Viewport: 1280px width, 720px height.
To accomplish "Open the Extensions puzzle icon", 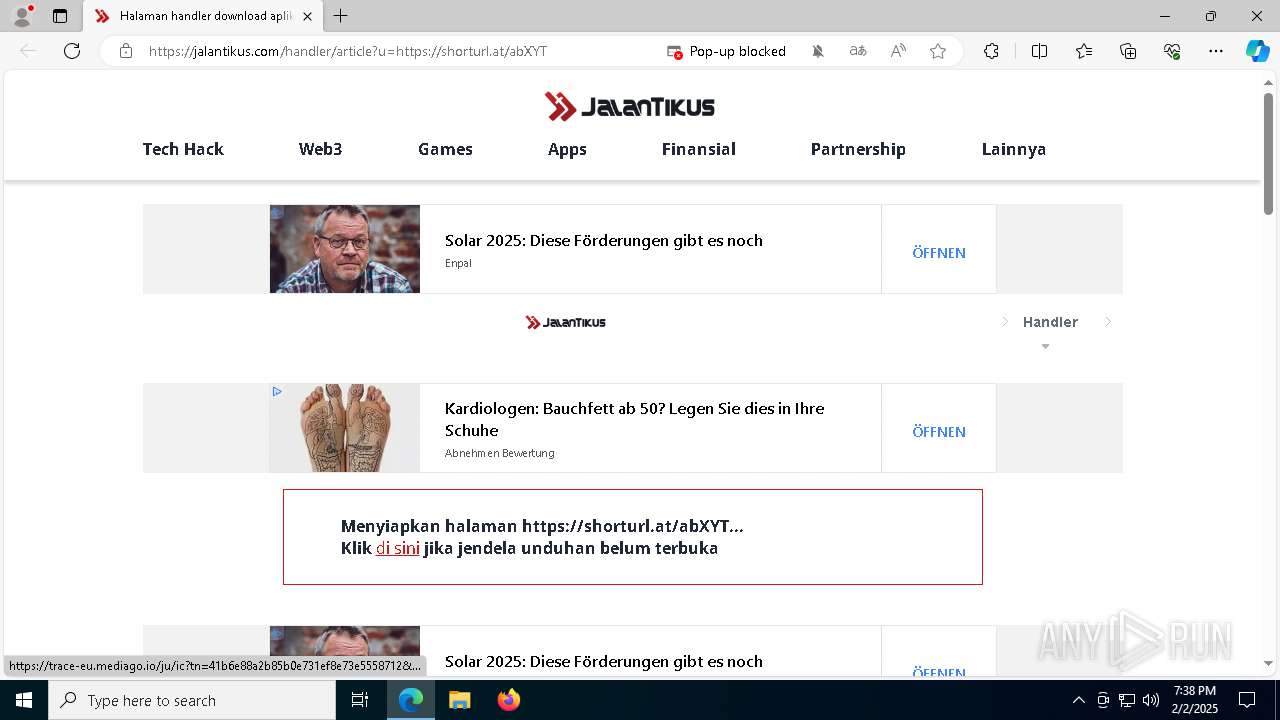I will point(991,51).
